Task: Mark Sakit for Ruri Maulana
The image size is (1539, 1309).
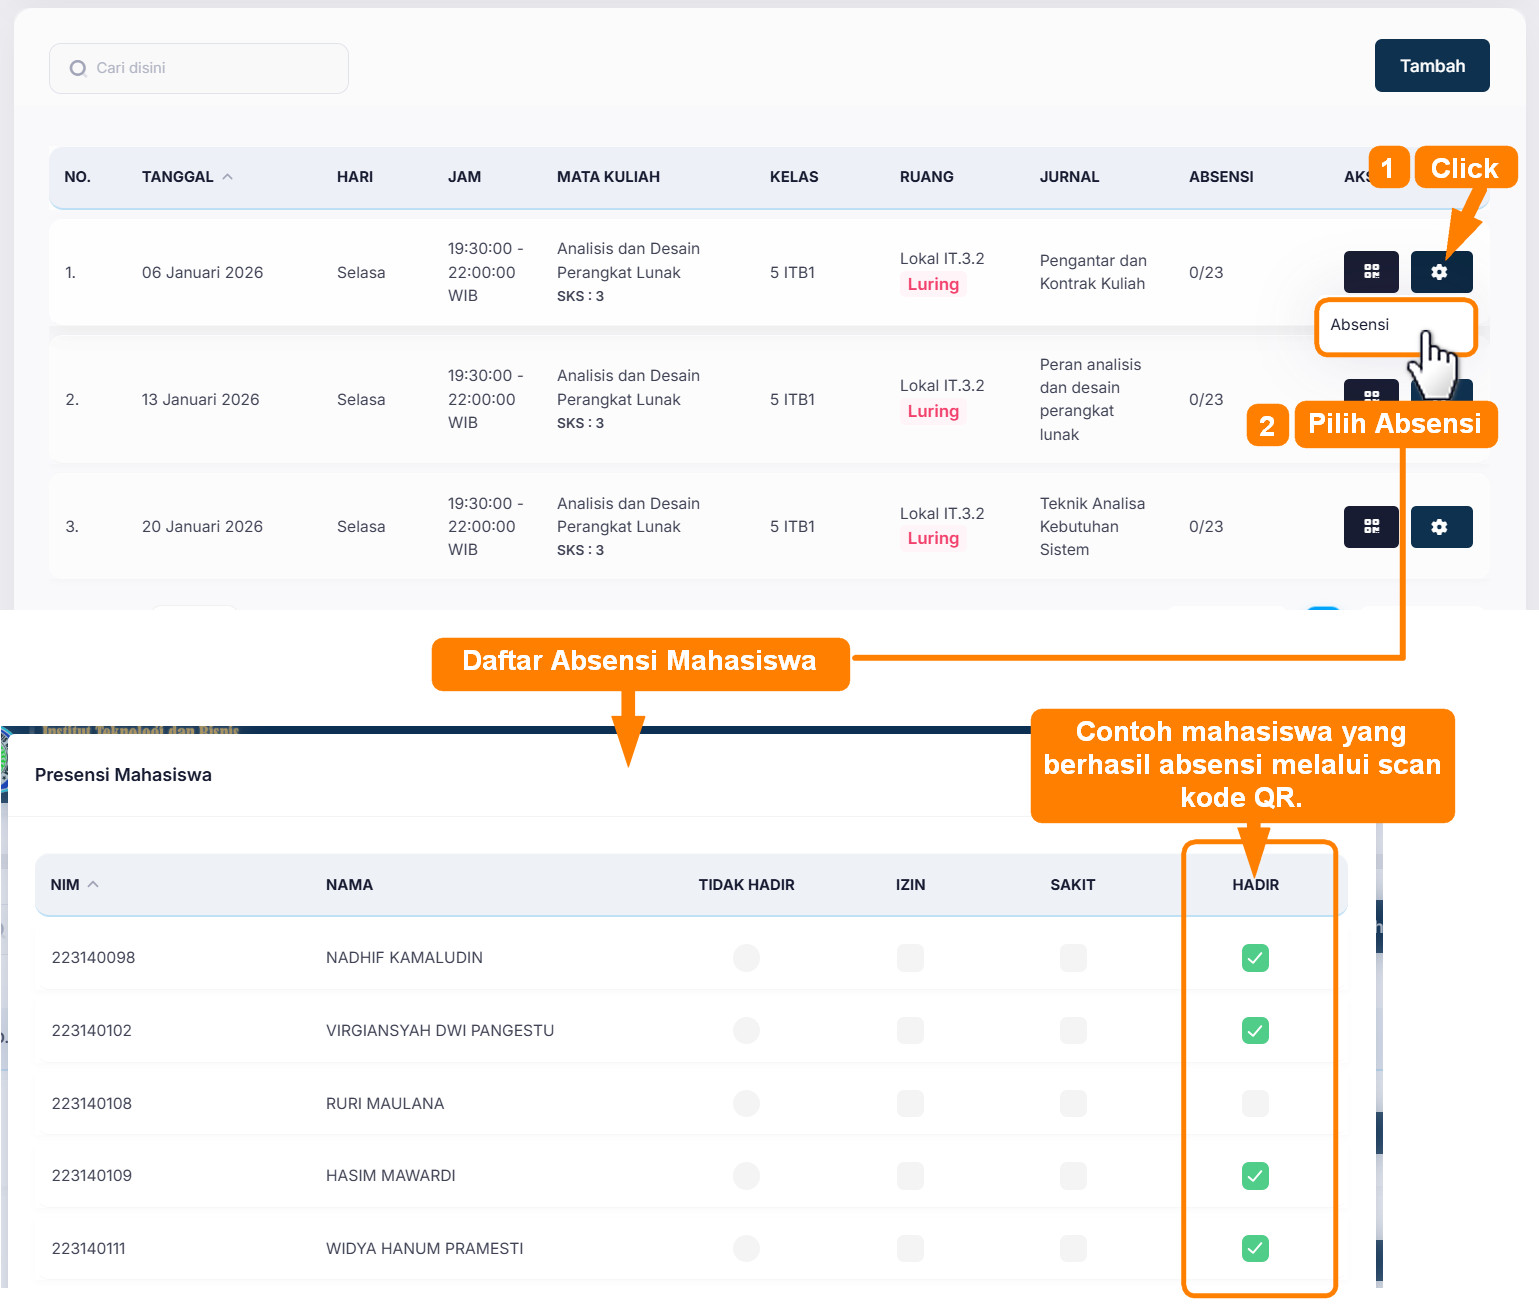Action: (1073, 1104)
